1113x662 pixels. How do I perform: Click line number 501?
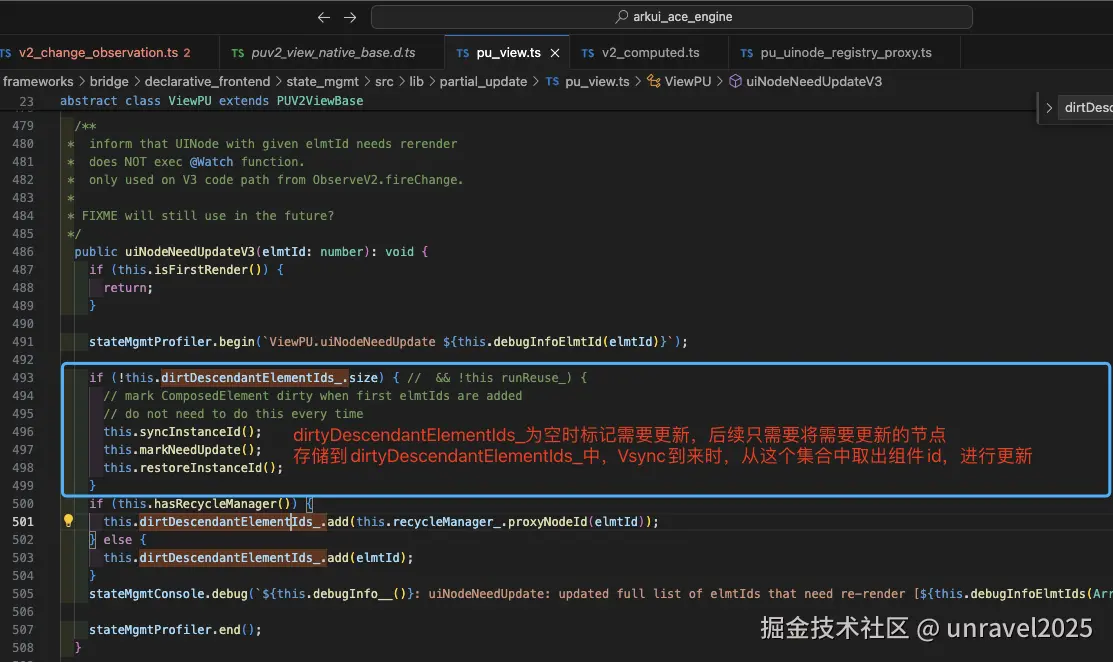tap(23, 522)
